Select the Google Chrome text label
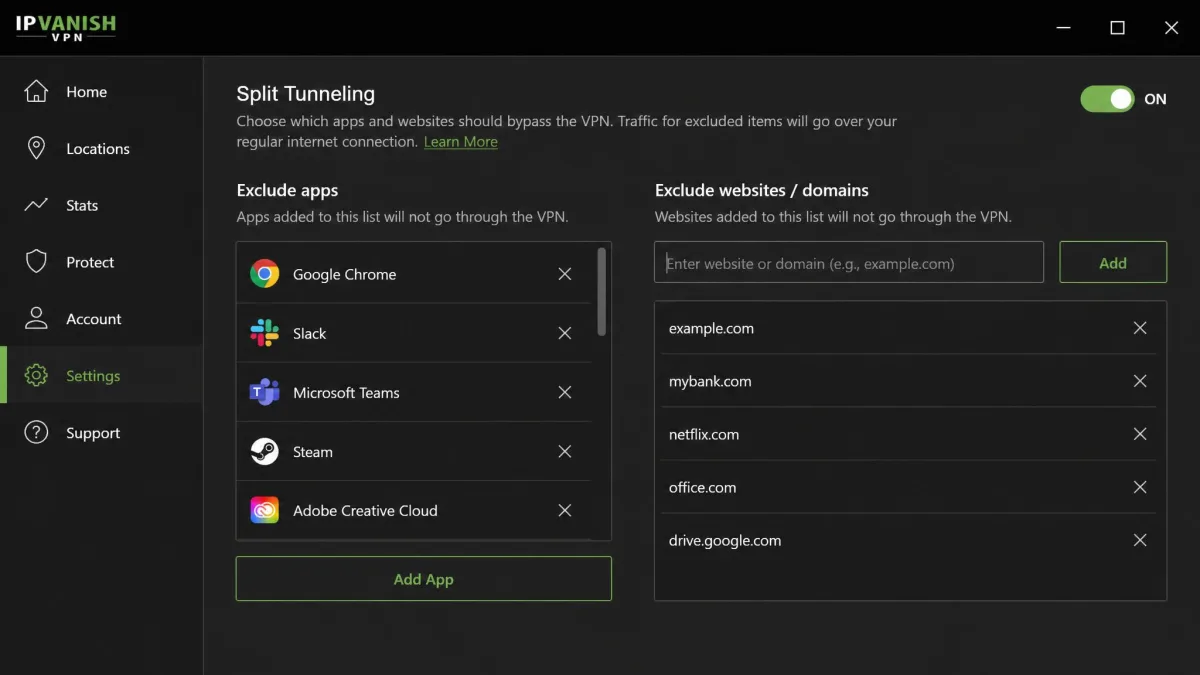Image resolution: width=1200 pixels, height=675 pixels. point(344,274)
